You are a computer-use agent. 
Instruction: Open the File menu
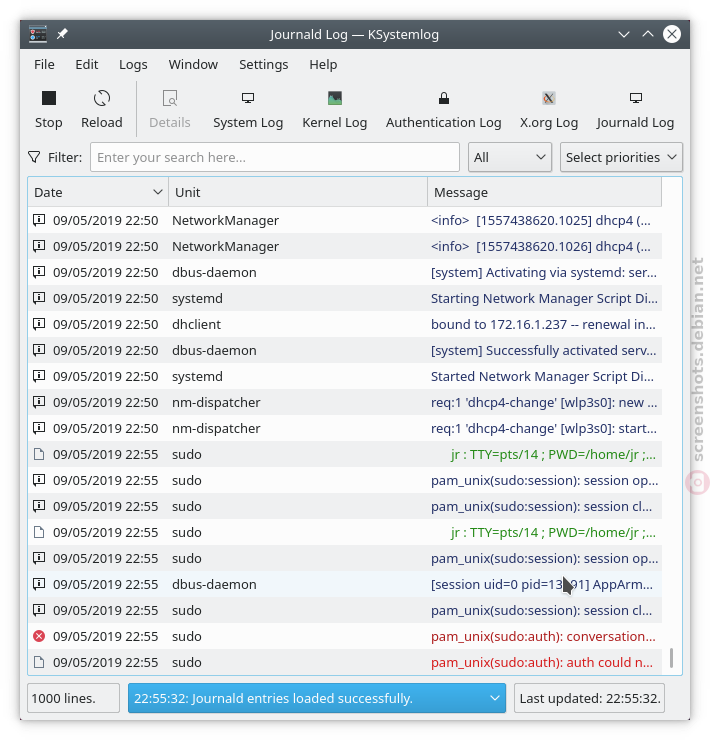[x=44, y=64]
